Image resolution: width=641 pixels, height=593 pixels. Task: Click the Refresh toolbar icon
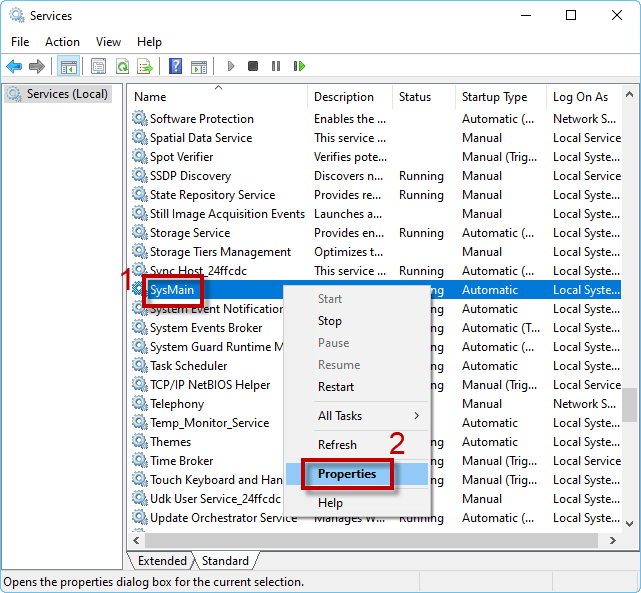[x=122, y=66]
